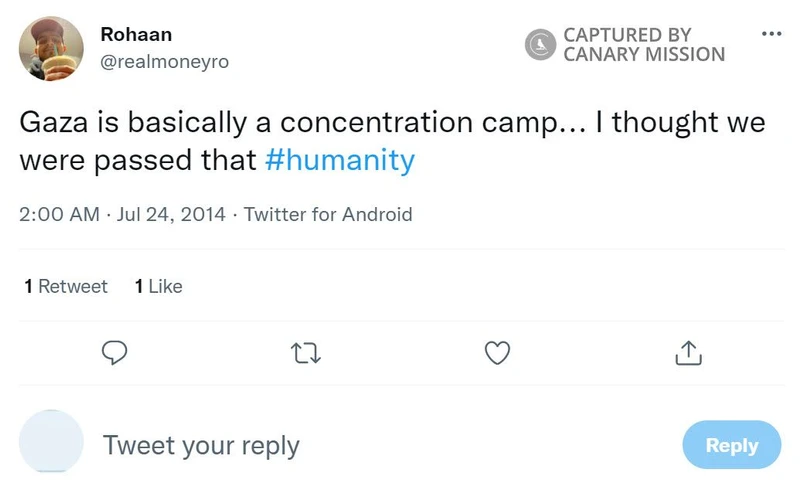
Task: Open Rohaan's profile picture
Action: 51,48
